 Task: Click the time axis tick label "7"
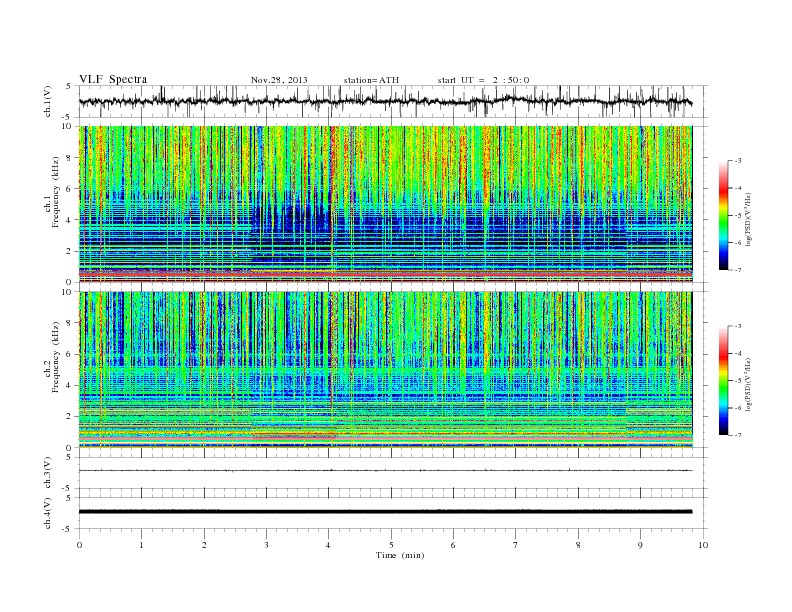tap(516, 545)
